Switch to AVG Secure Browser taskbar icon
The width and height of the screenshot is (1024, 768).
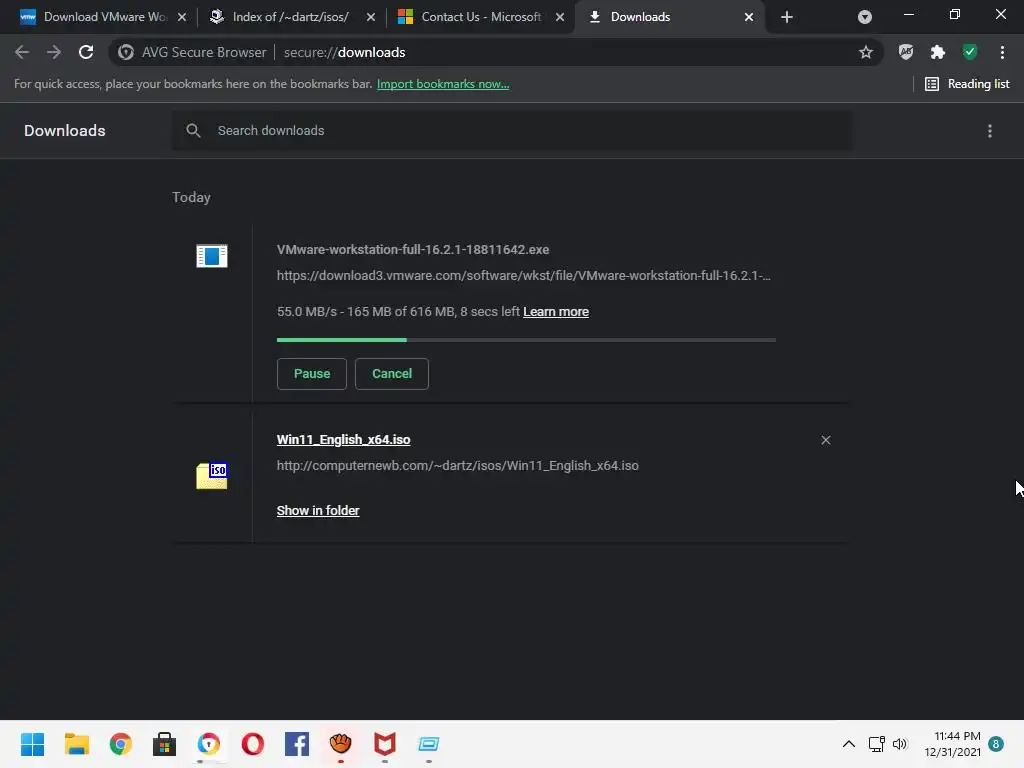point(209,744)
